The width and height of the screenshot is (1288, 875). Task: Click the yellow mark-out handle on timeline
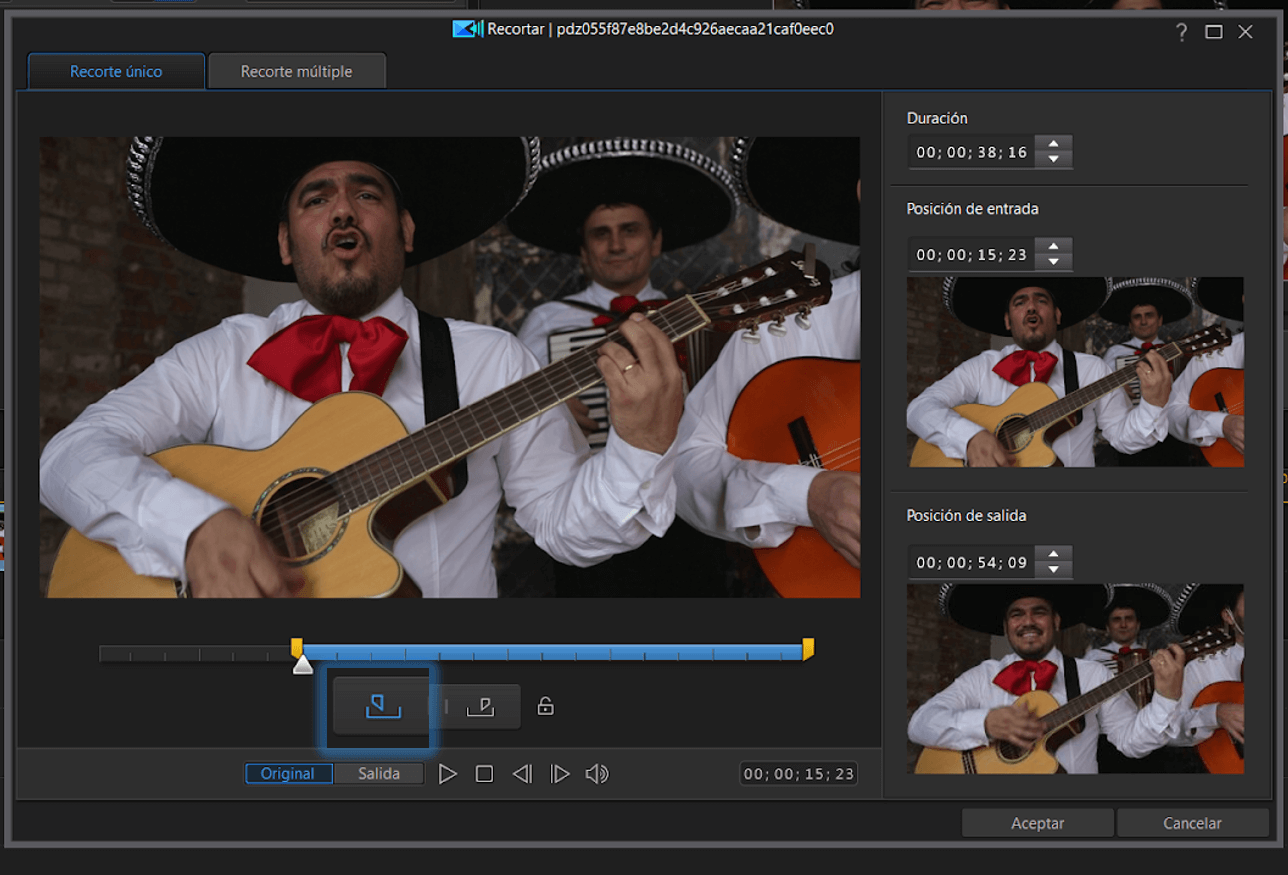pos(808,648)
